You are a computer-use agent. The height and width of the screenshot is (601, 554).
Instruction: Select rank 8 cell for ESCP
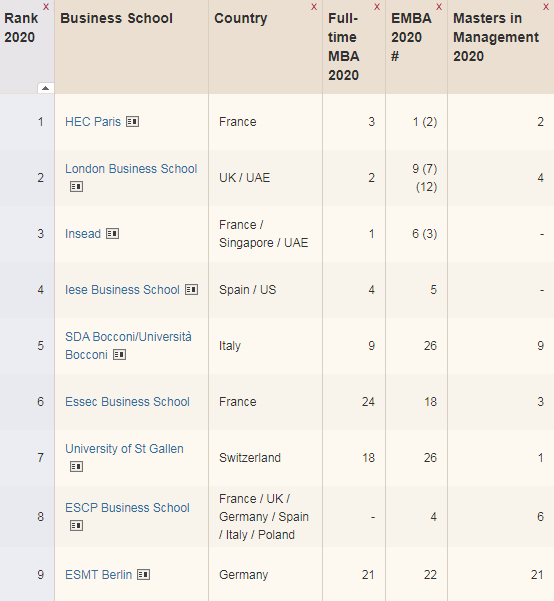point(27,517)
